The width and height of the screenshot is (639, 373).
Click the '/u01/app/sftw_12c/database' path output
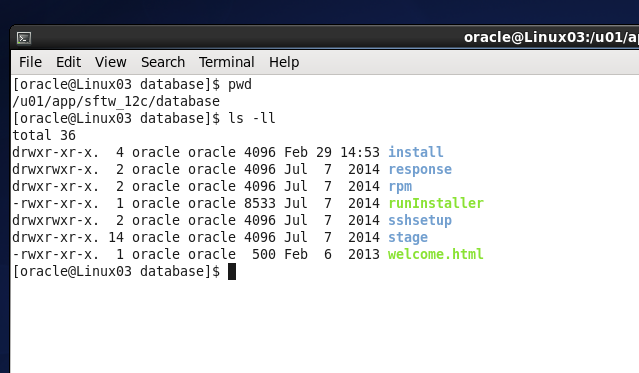(x=116, y=101)
